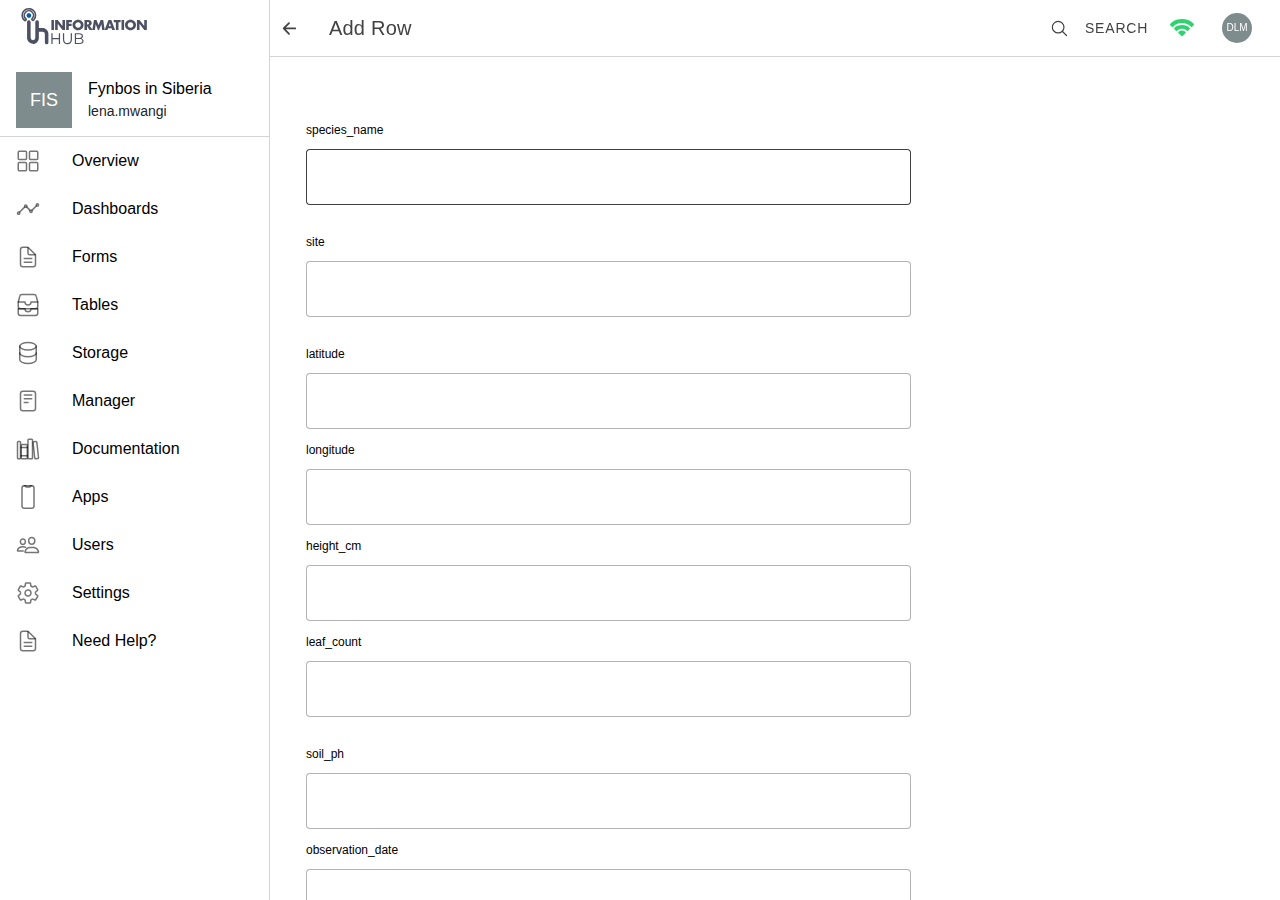Click the Fynbos in Siberia project name
The height and width of the screenshot is (900, 1280).
150,88
